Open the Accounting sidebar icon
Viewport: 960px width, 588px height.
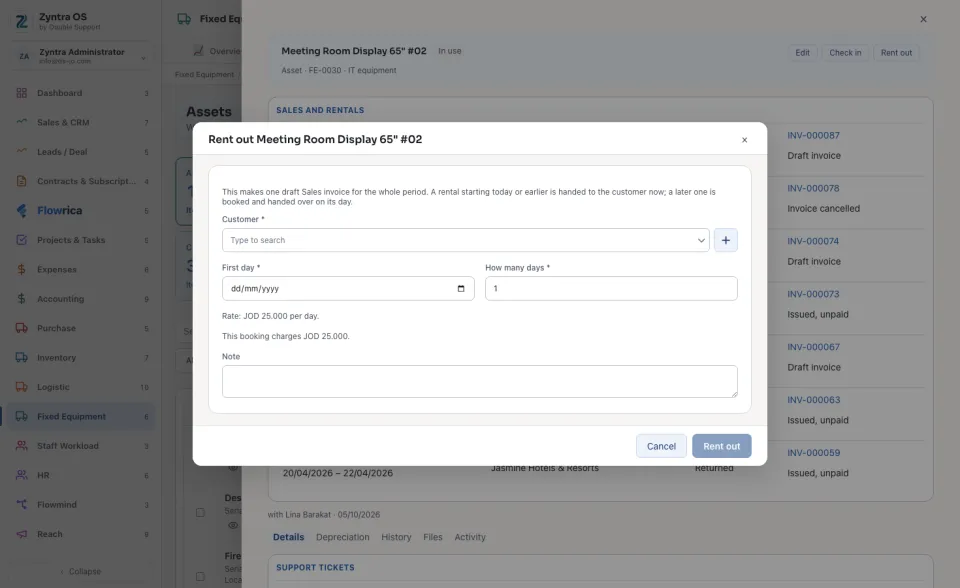tap(21, 299)
